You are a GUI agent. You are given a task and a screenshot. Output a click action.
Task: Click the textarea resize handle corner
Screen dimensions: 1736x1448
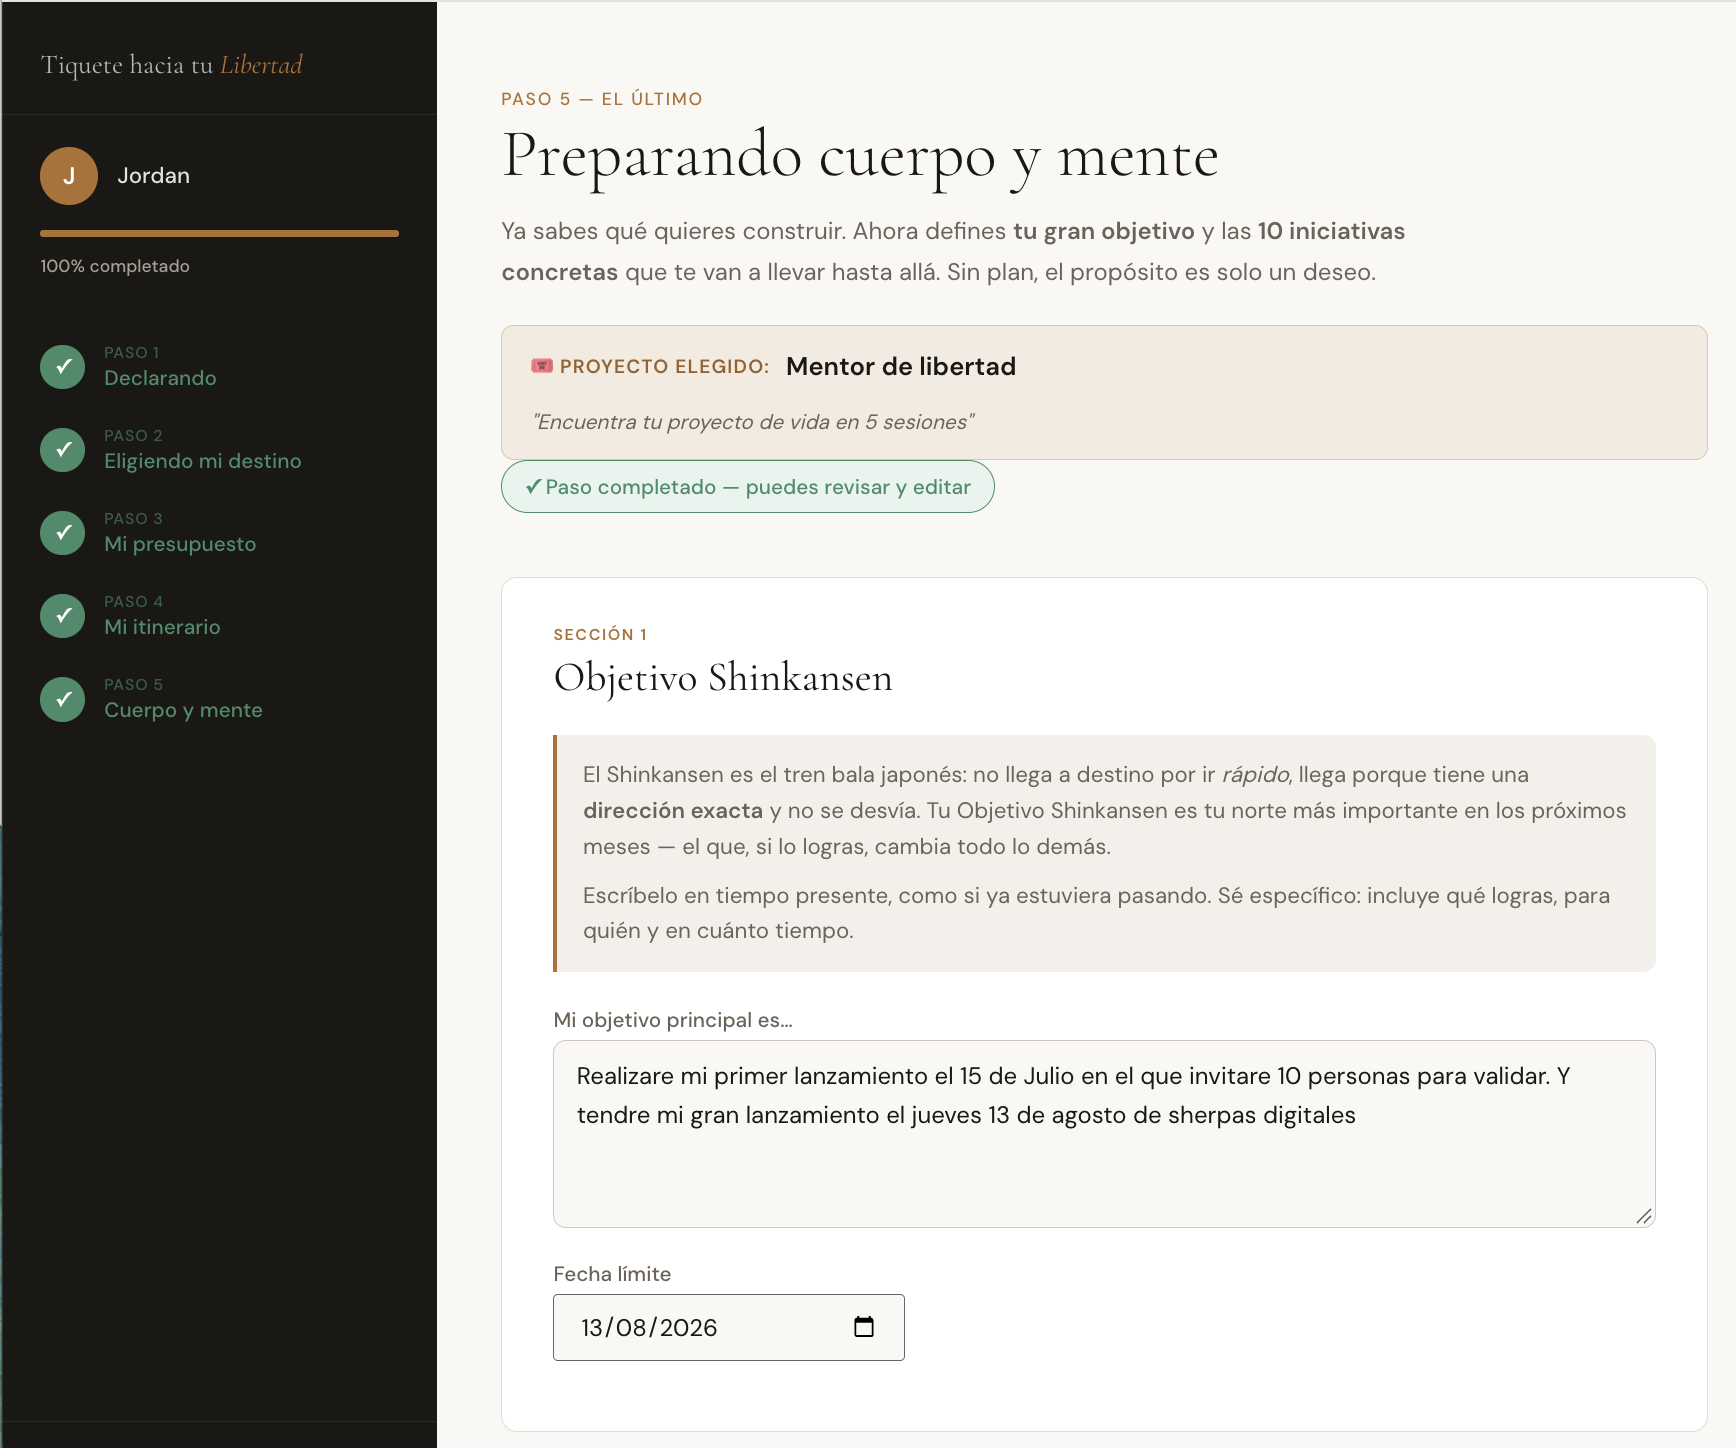(1643, 1216)
